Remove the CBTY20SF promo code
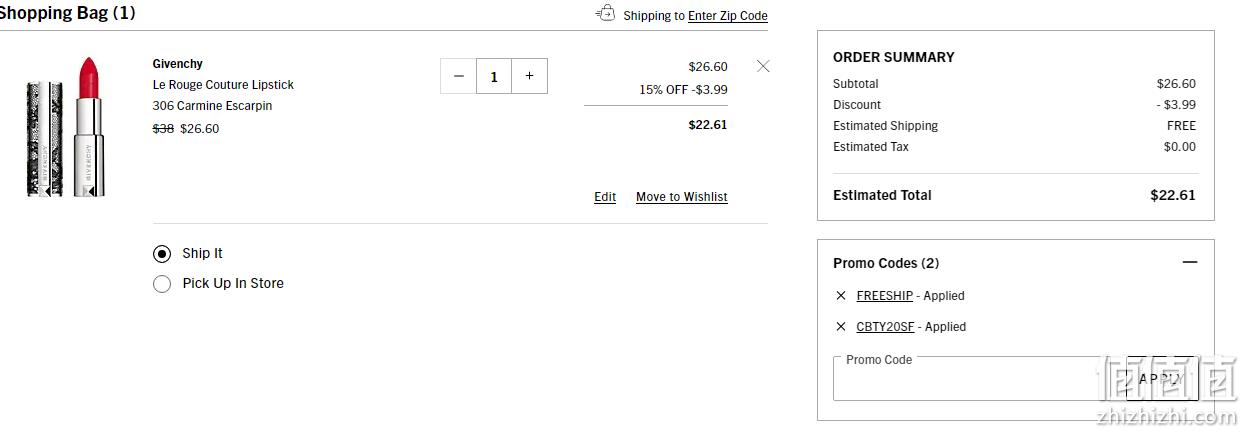This screenshot has width=1246, height=434. click(x=841, y=327)
